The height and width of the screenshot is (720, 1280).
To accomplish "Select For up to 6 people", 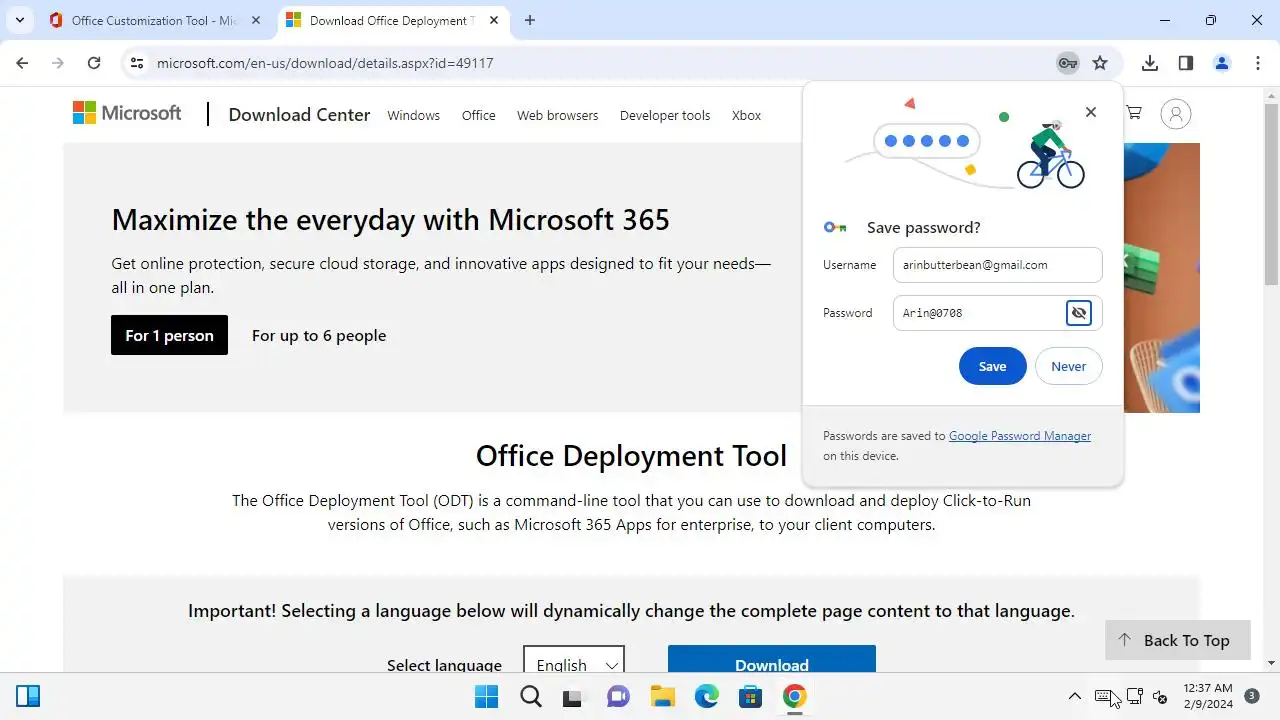I will point(319,335).
